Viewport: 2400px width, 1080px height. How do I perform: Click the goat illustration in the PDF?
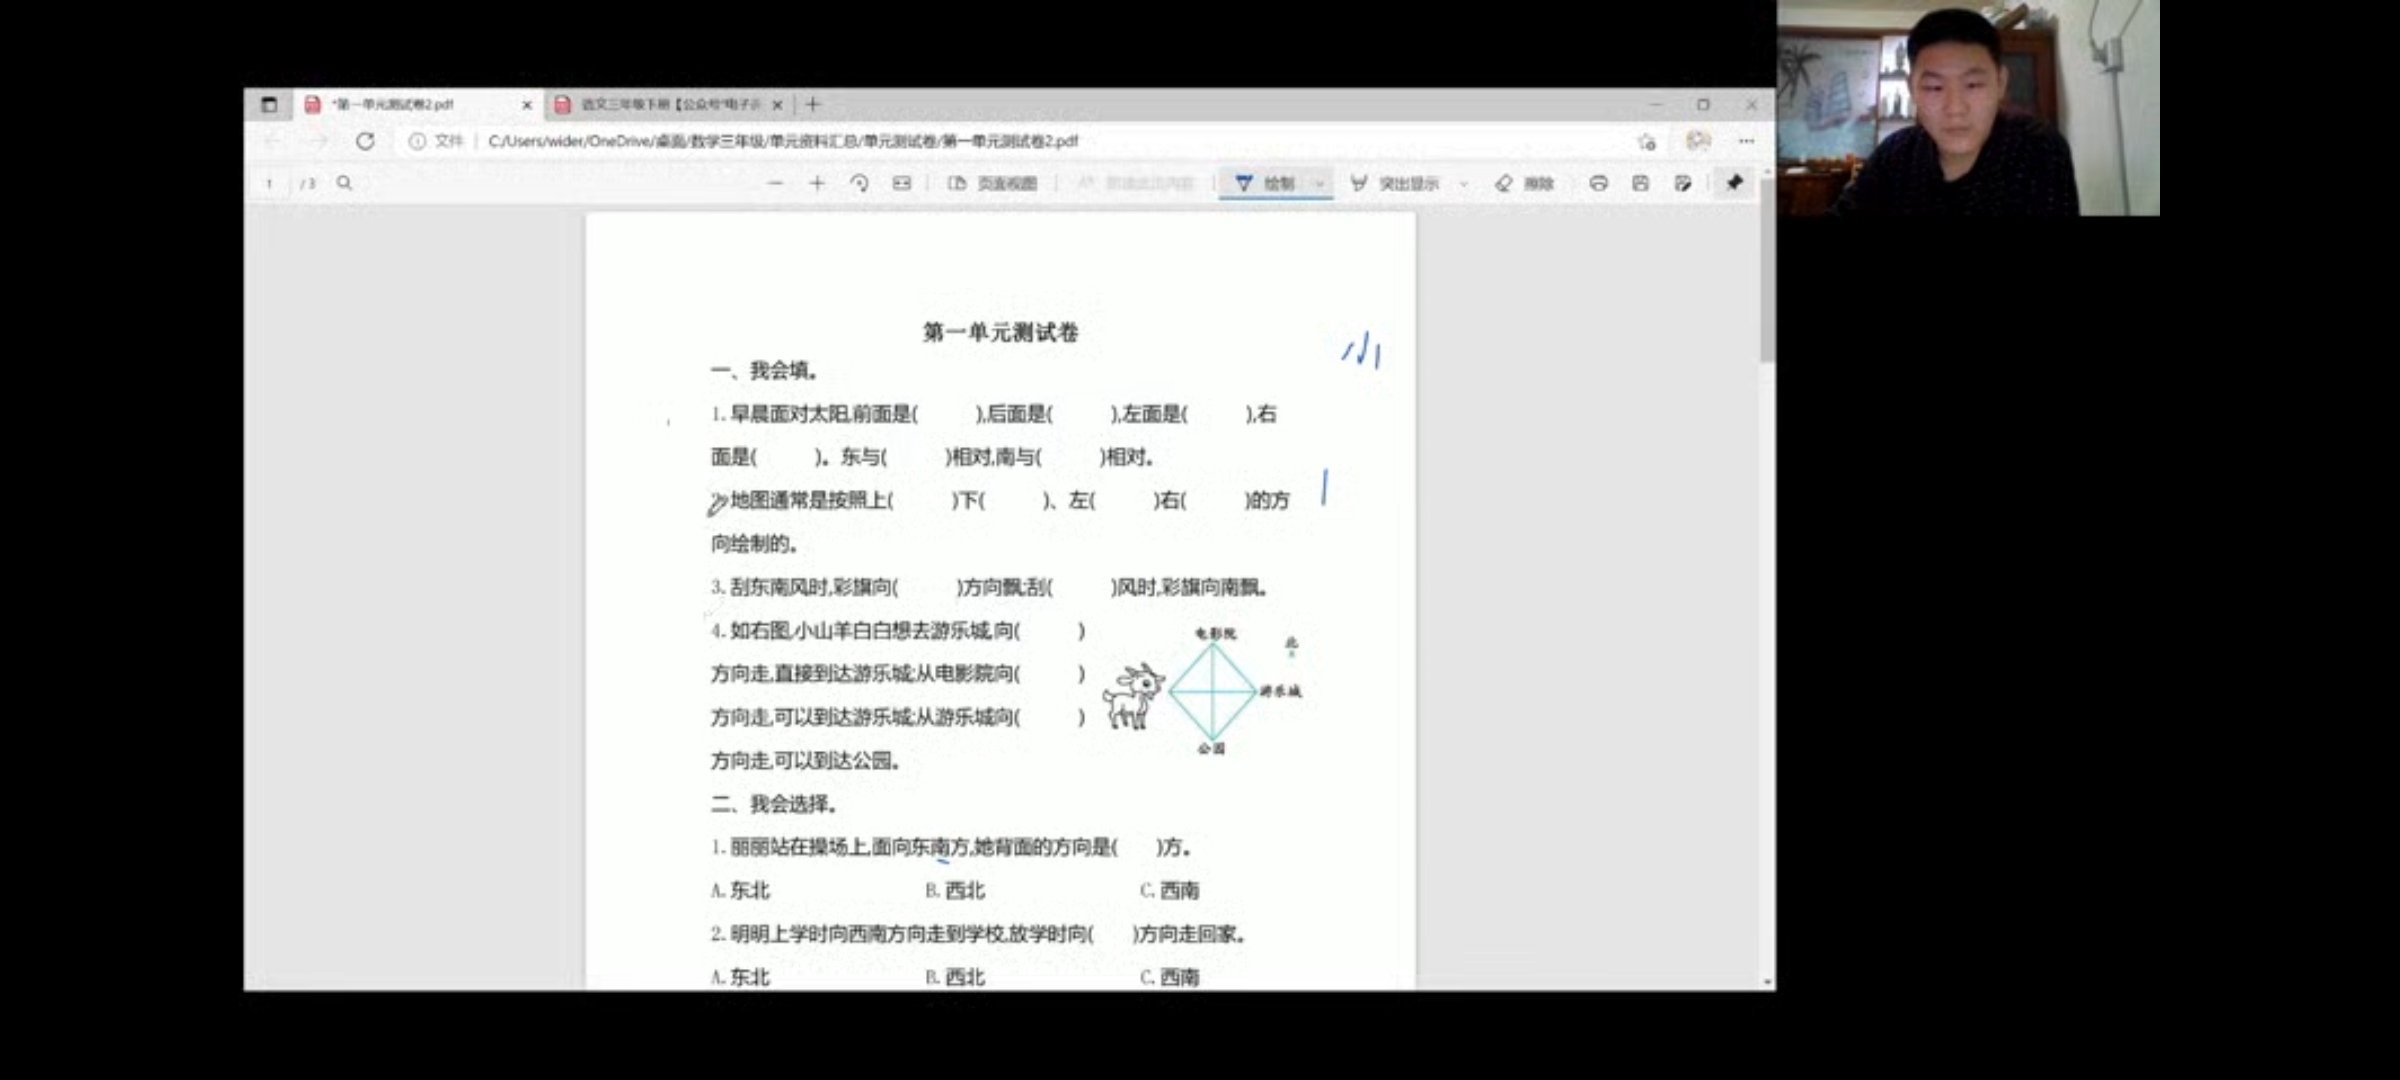(1134, 696)
